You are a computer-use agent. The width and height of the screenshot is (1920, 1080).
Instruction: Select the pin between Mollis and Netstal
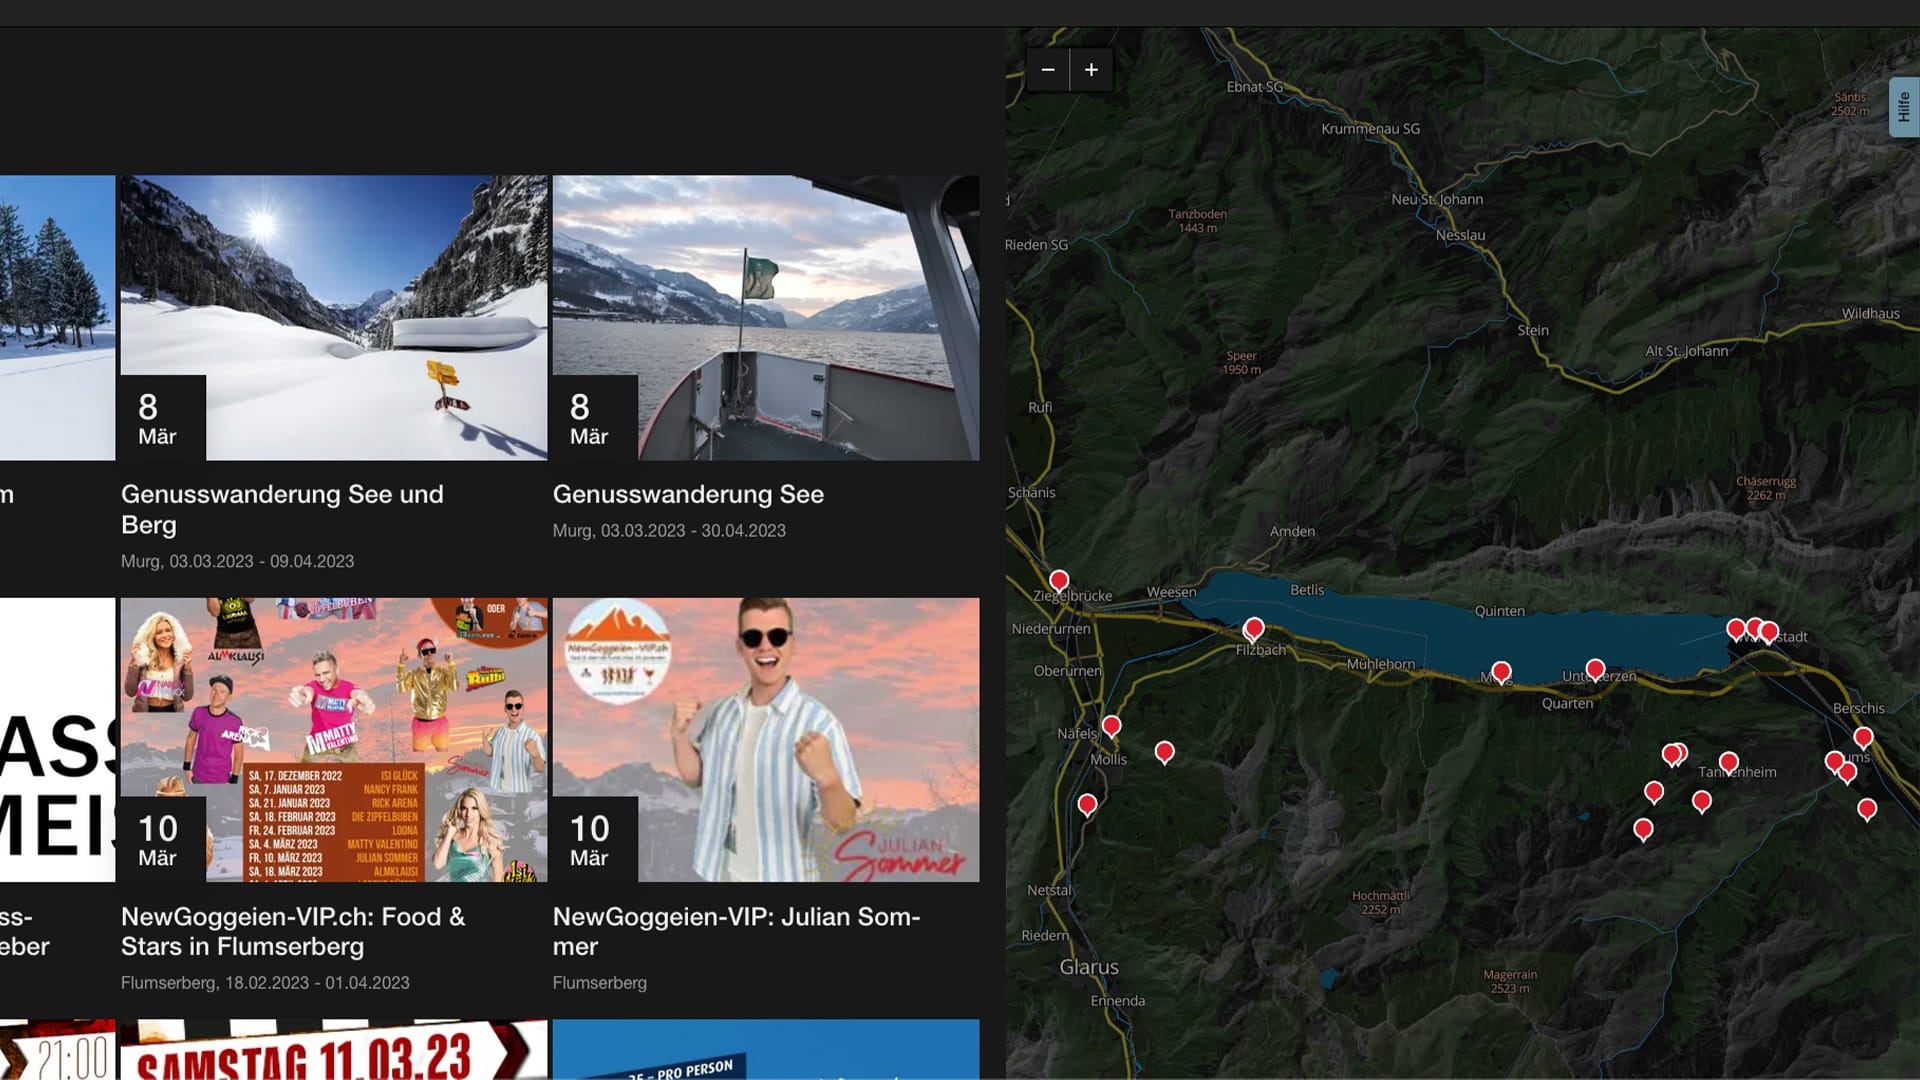1087,805
